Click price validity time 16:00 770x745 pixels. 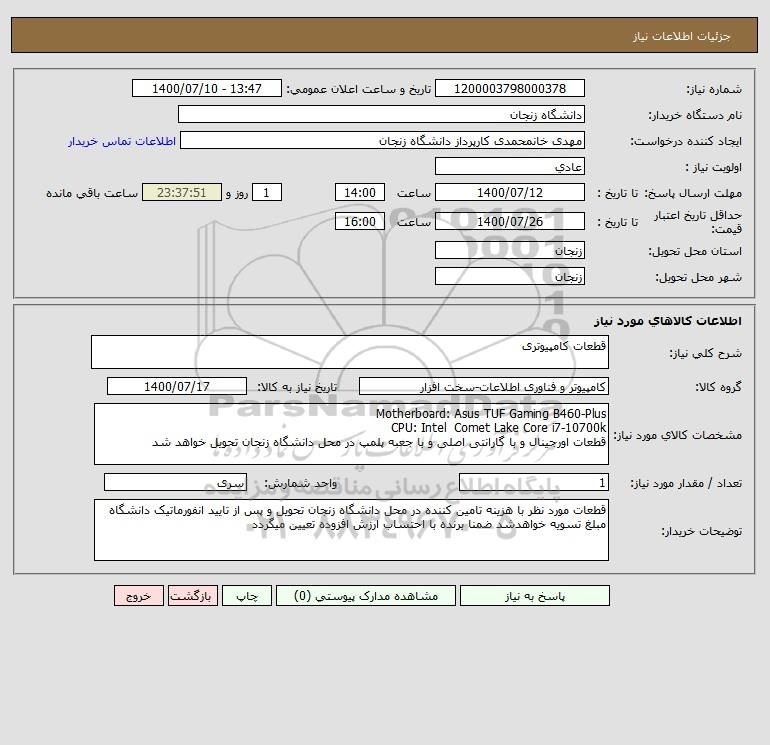point(360,221)
